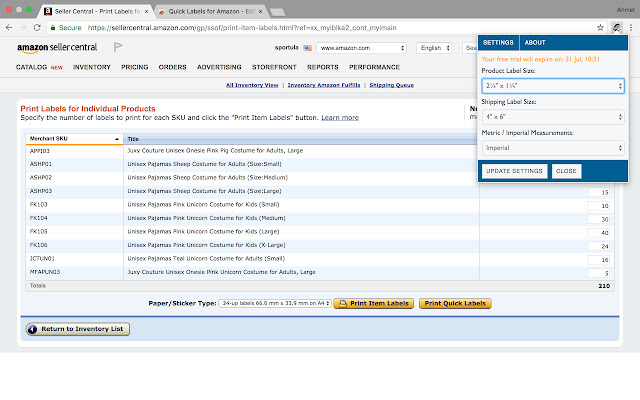The width and height of the screenshot is (640, 400).
Task: Open the English language dropdown
Action: (434, 48)
